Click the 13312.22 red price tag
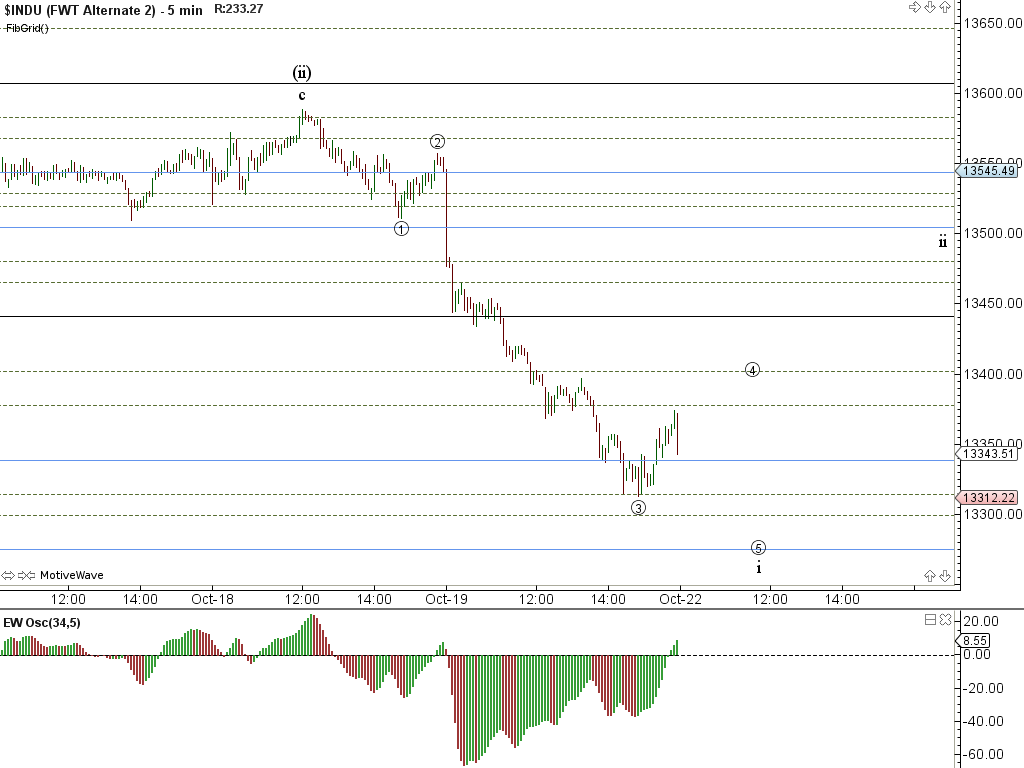This screenshot has width=1024, height=768. pos(988,498)
